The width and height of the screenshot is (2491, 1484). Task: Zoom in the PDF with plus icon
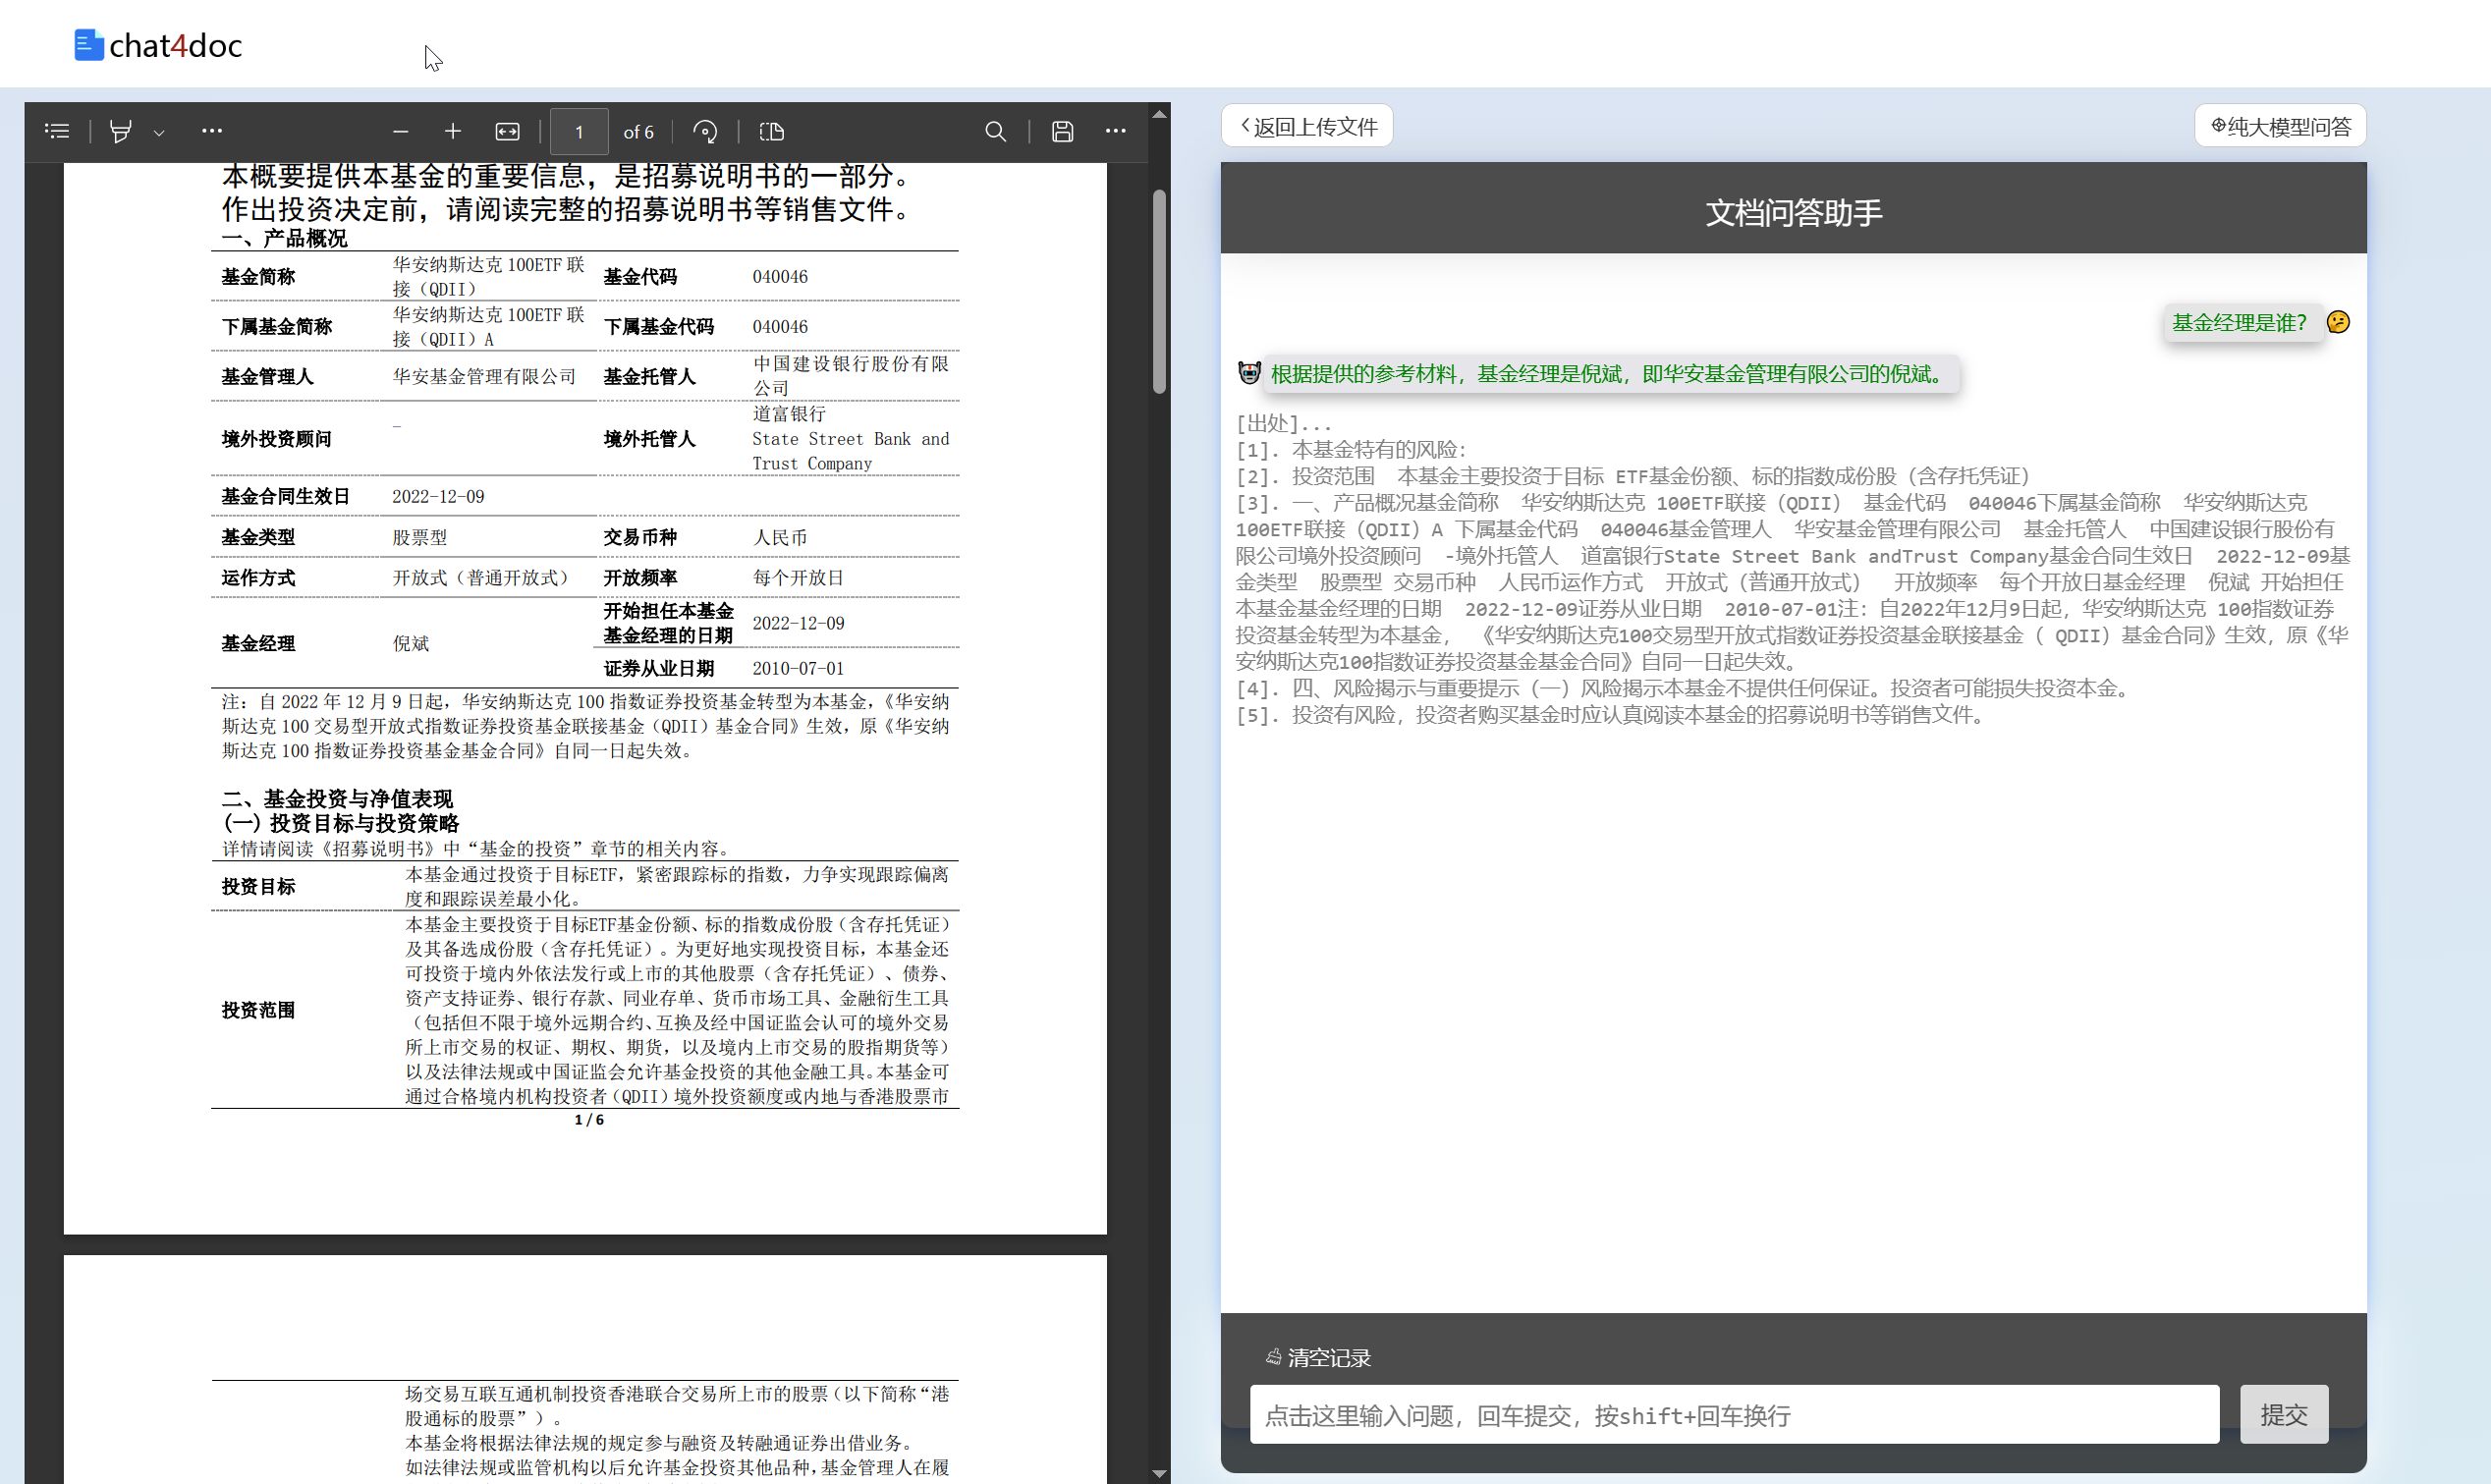453,131
